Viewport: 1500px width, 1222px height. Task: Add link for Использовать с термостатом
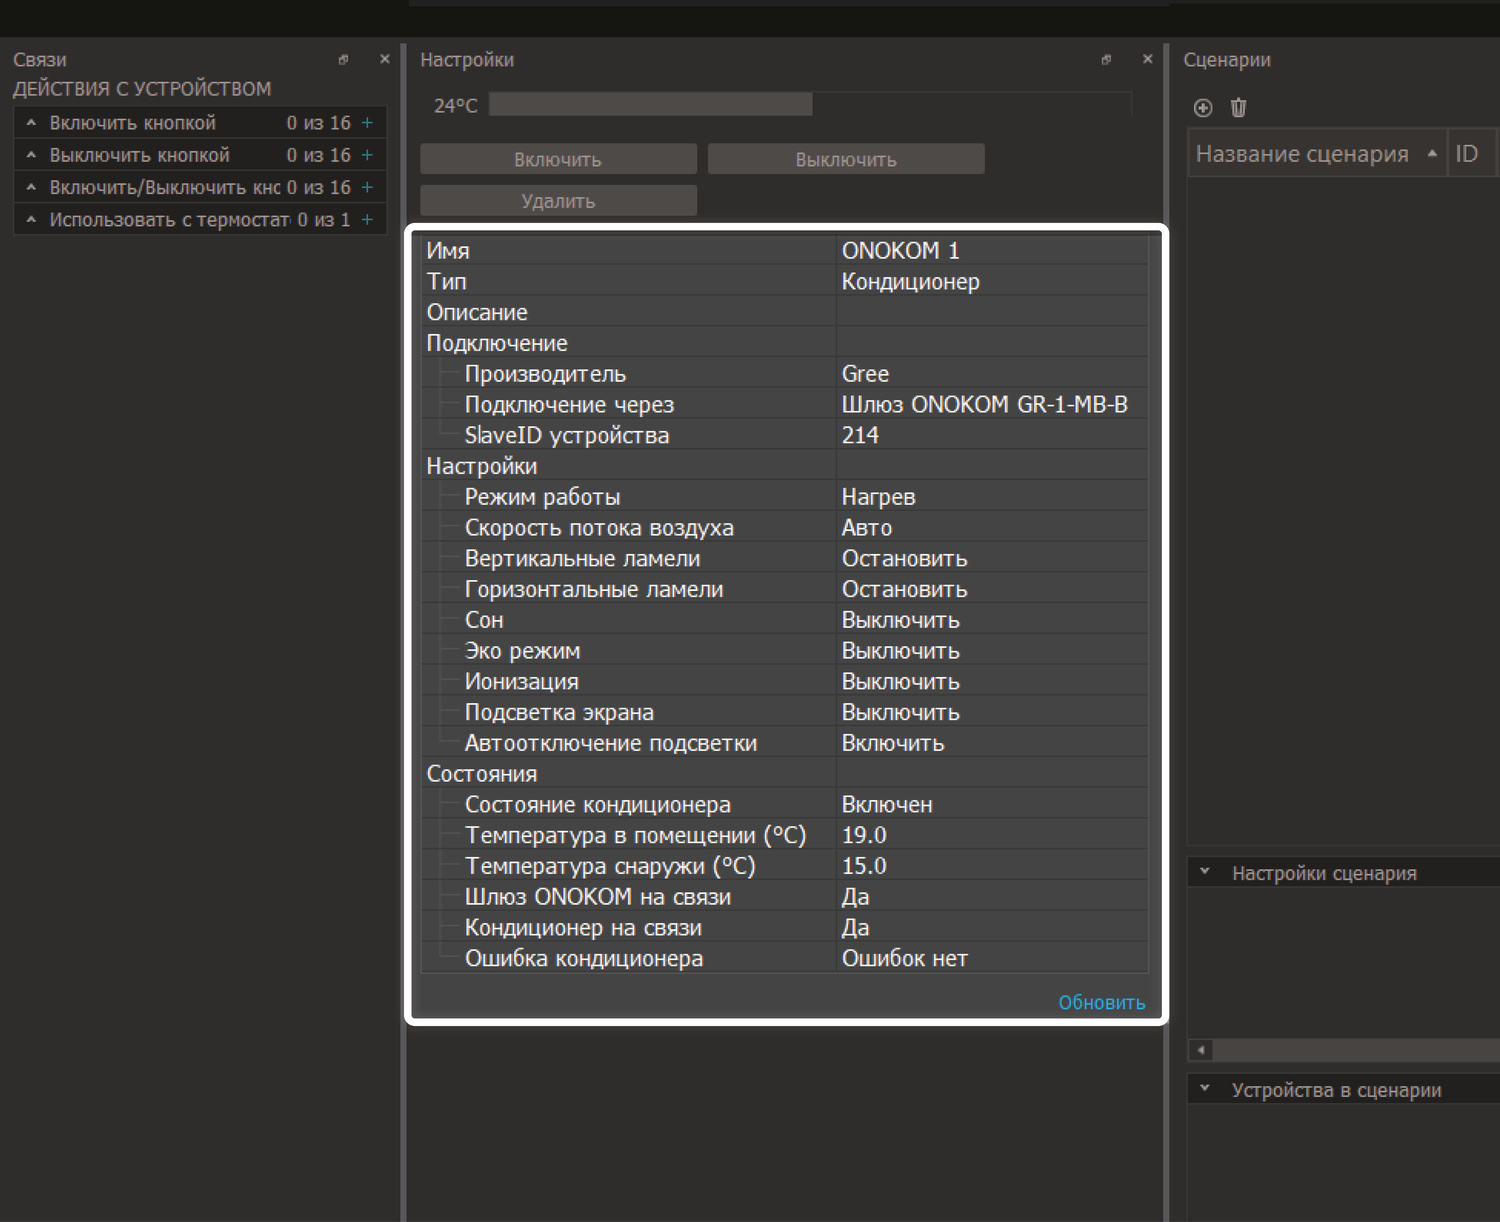point(367,219)
